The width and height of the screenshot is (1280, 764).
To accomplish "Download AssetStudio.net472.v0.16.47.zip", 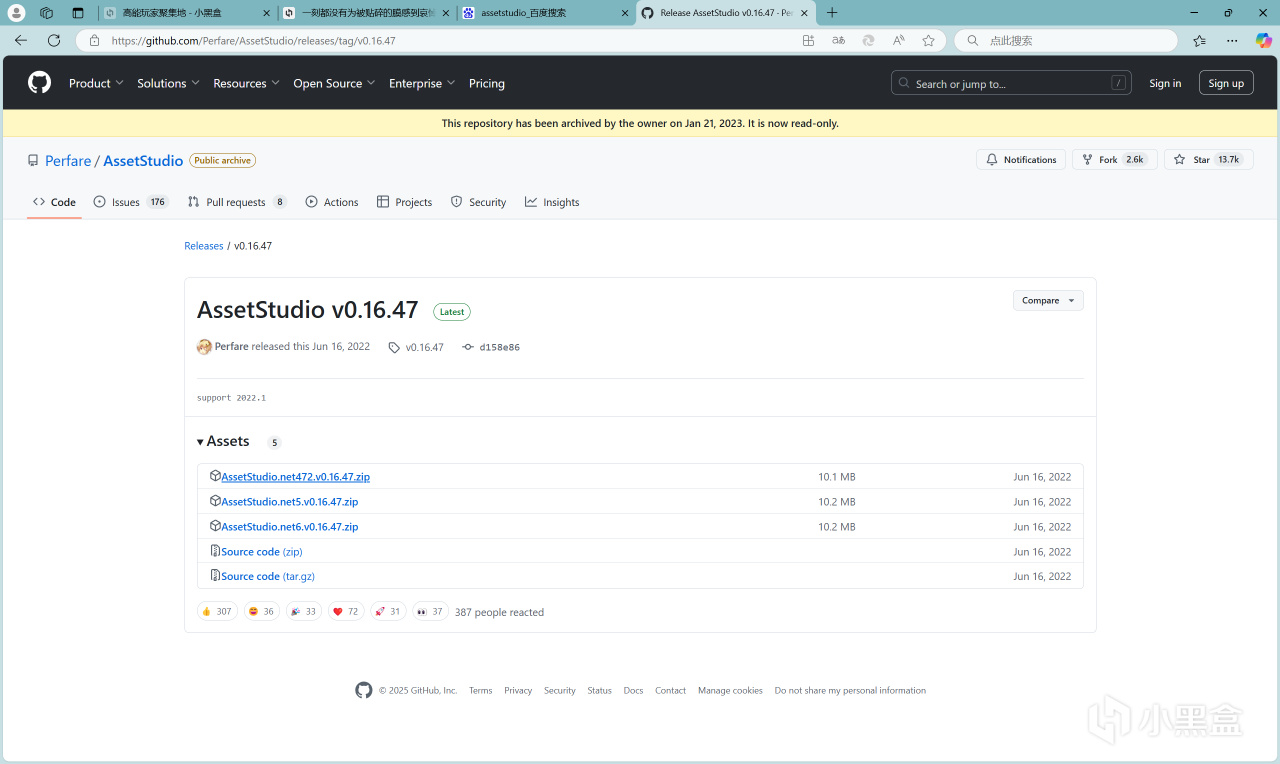I will [295, 477].
